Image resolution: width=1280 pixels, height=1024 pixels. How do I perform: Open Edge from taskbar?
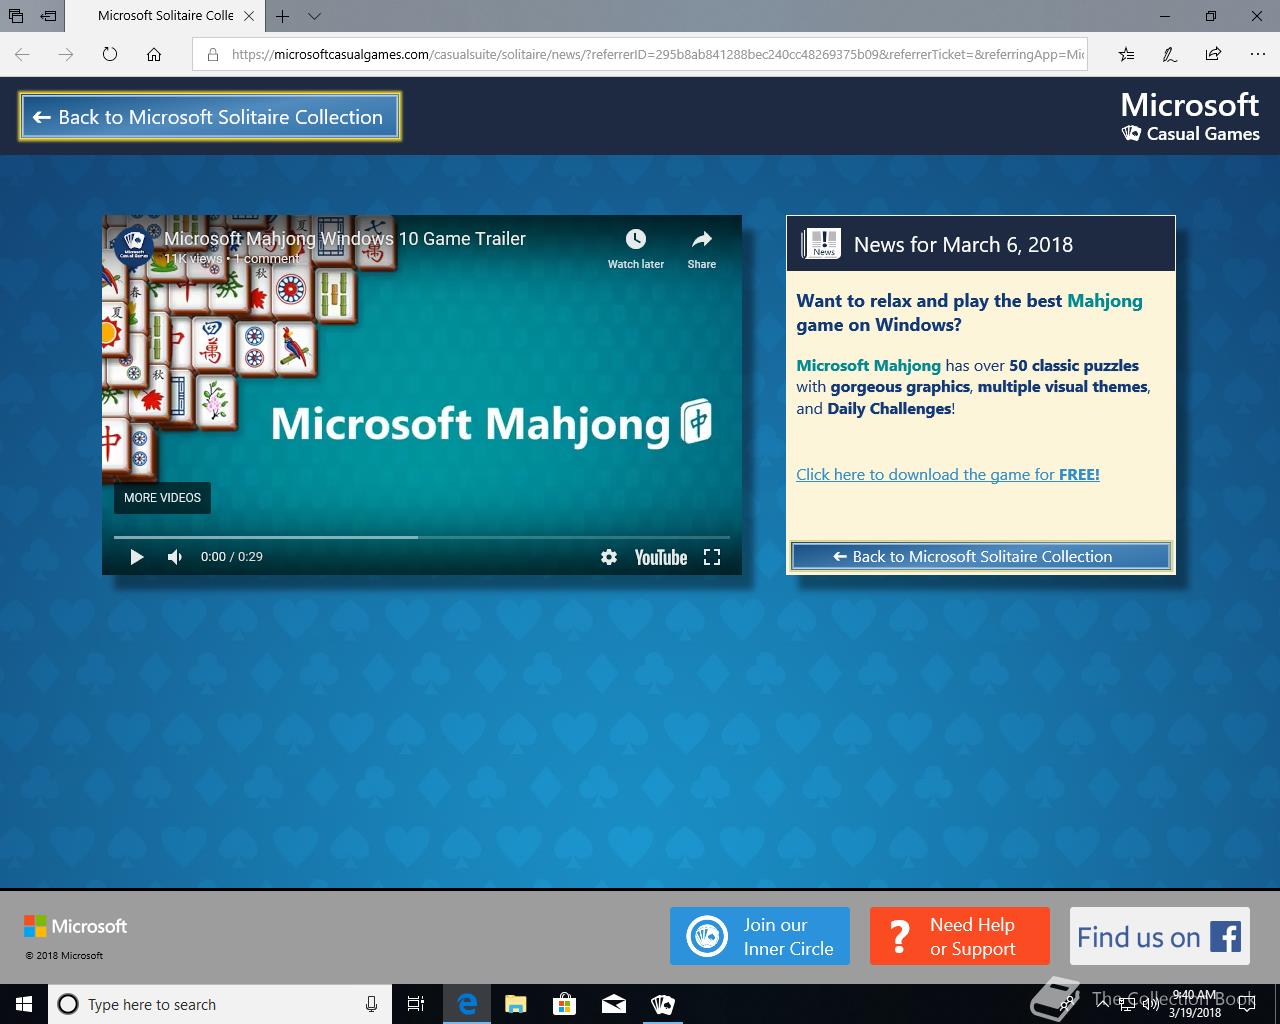(467, 1004)
